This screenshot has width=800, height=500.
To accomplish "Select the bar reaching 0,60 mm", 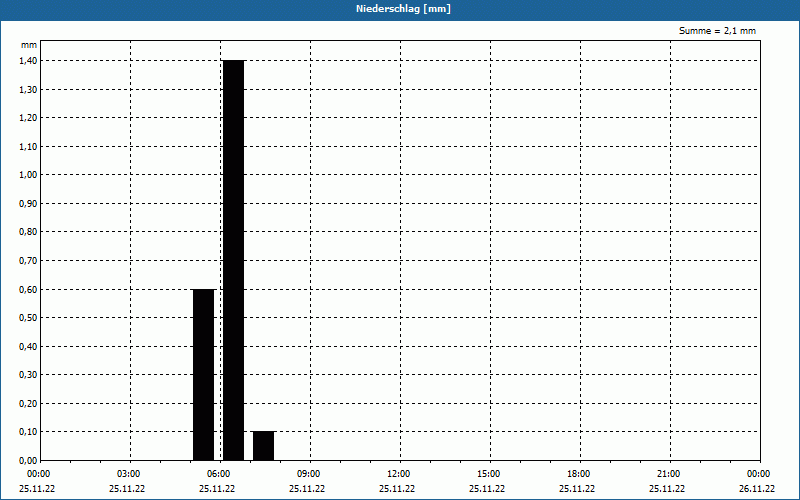I will point(204,375).
